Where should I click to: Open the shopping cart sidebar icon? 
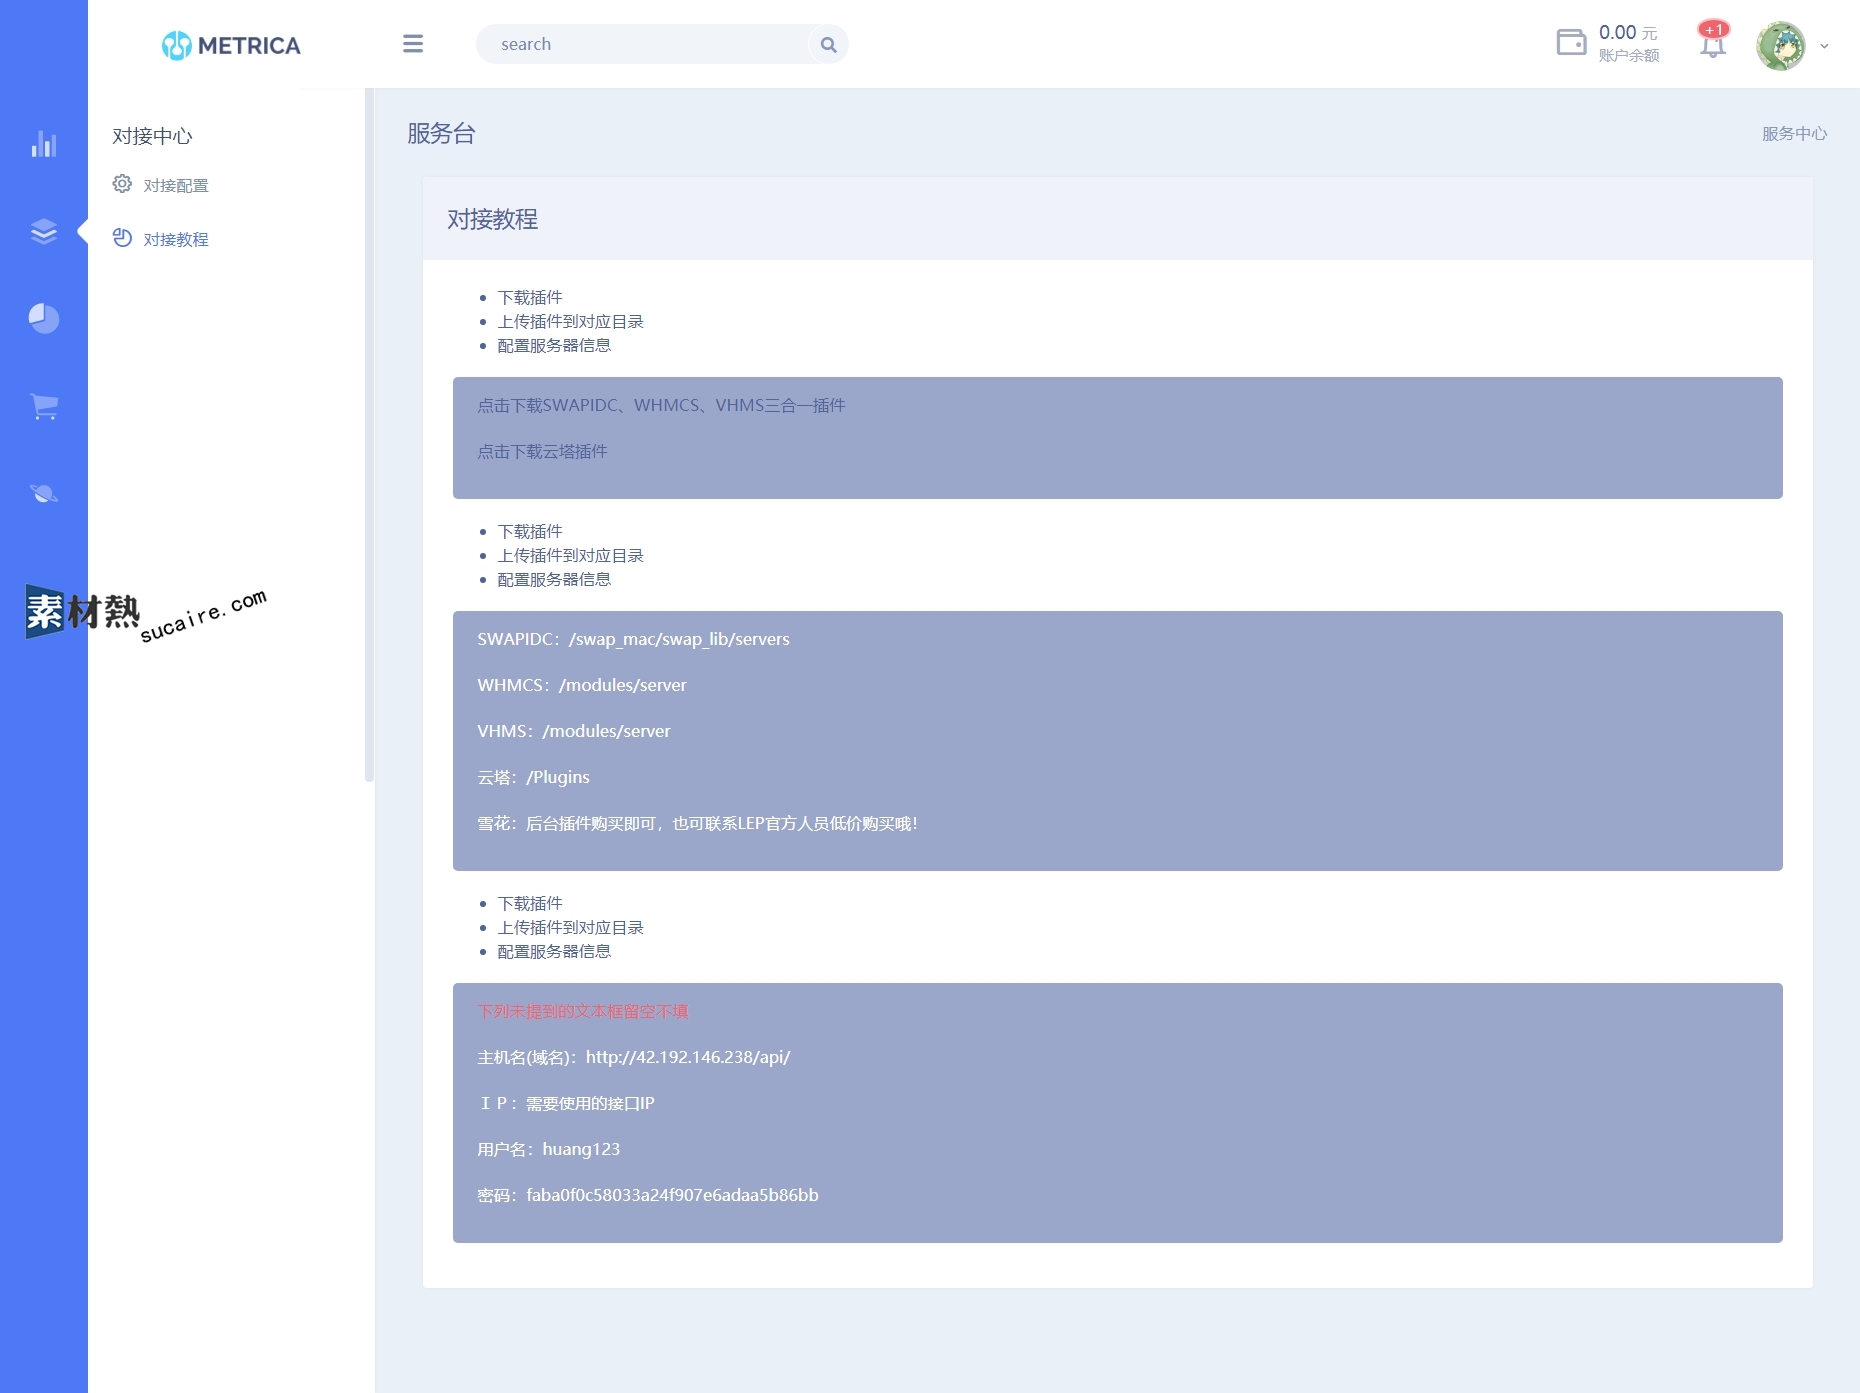click(44, 406)
